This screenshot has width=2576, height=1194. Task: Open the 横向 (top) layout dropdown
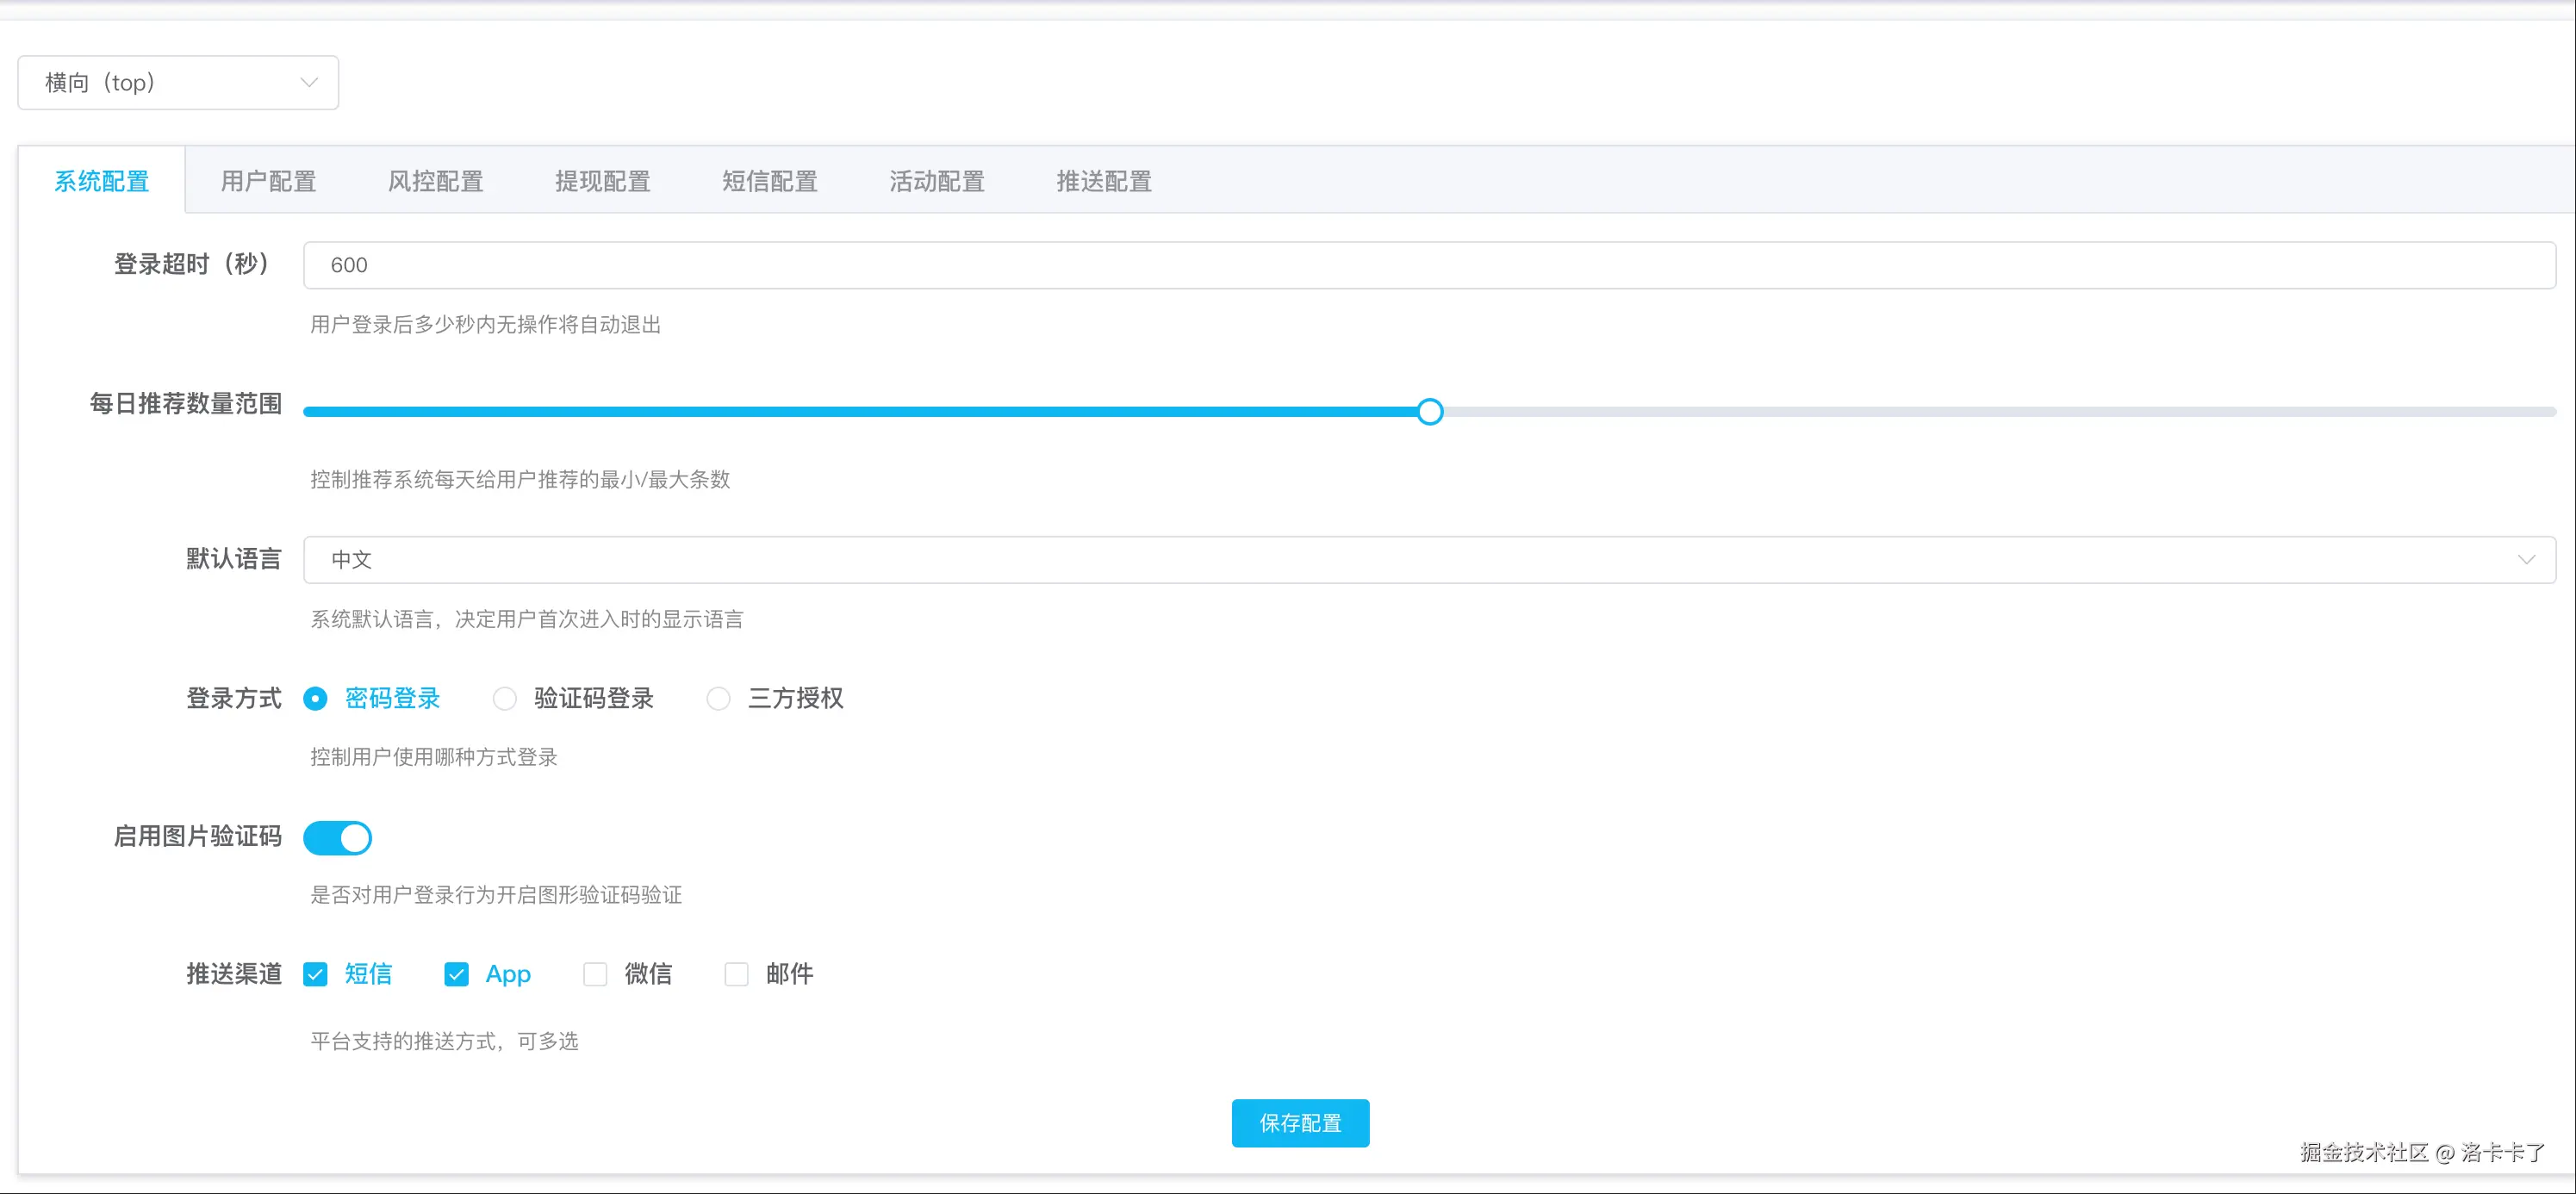177,83
